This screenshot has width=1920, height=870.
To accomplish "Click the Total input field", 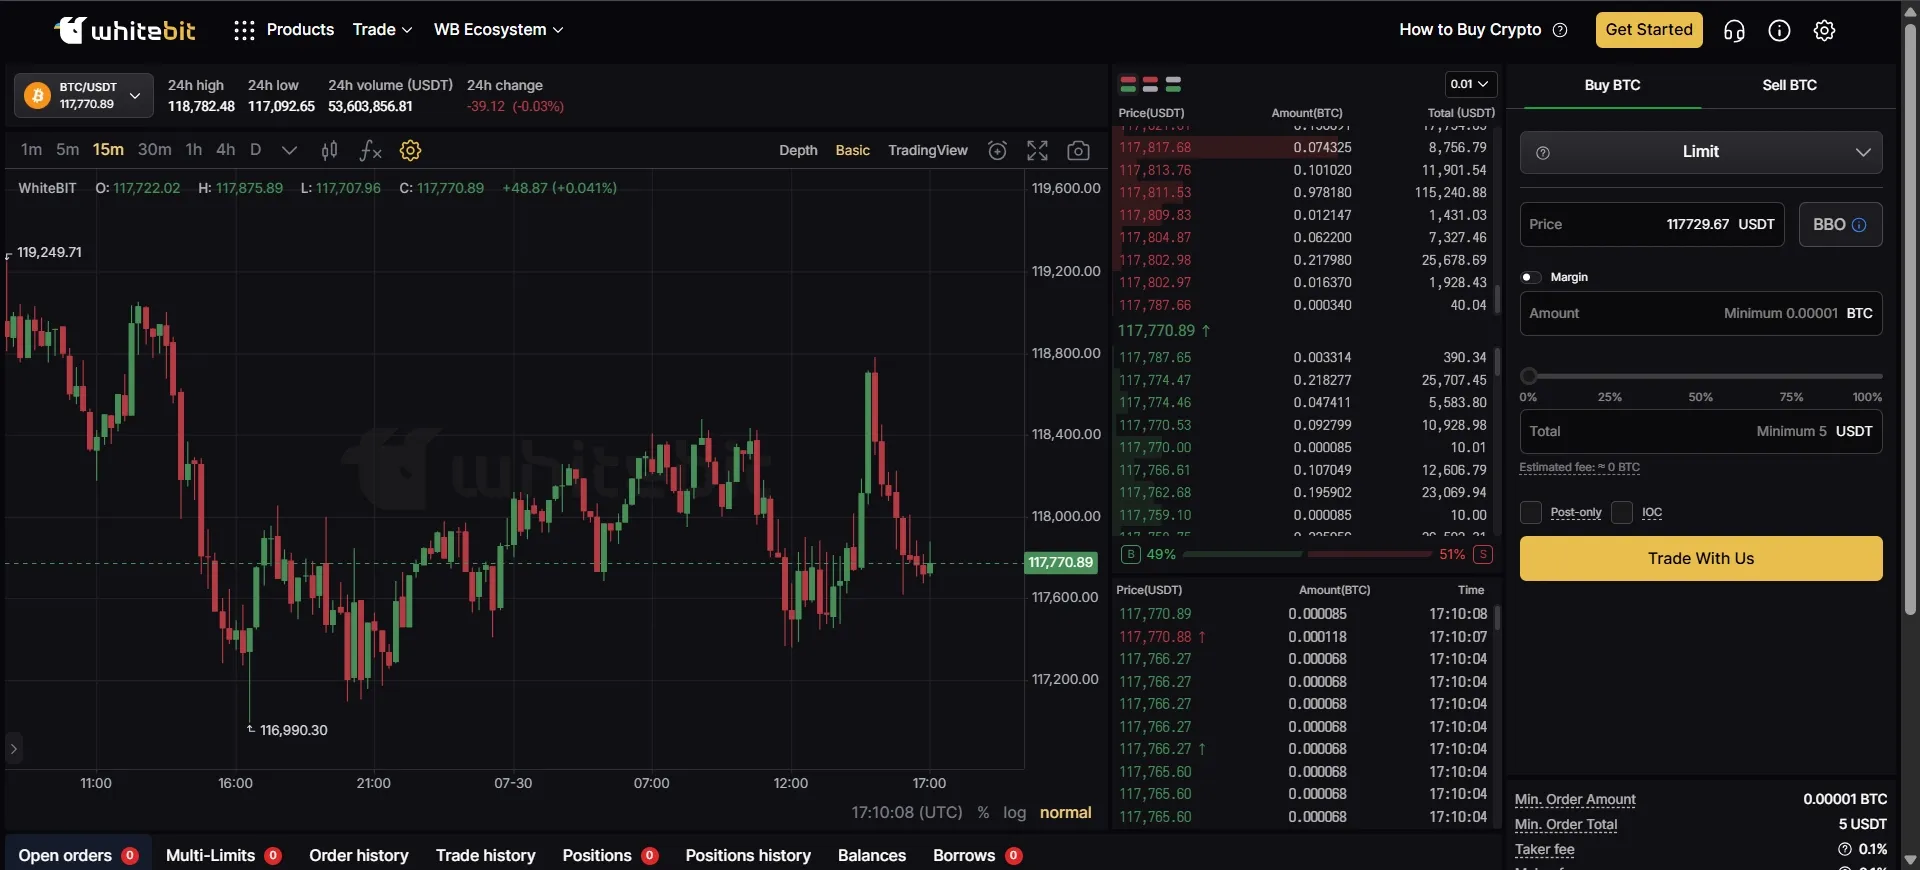I will (x=1701, y=432).
